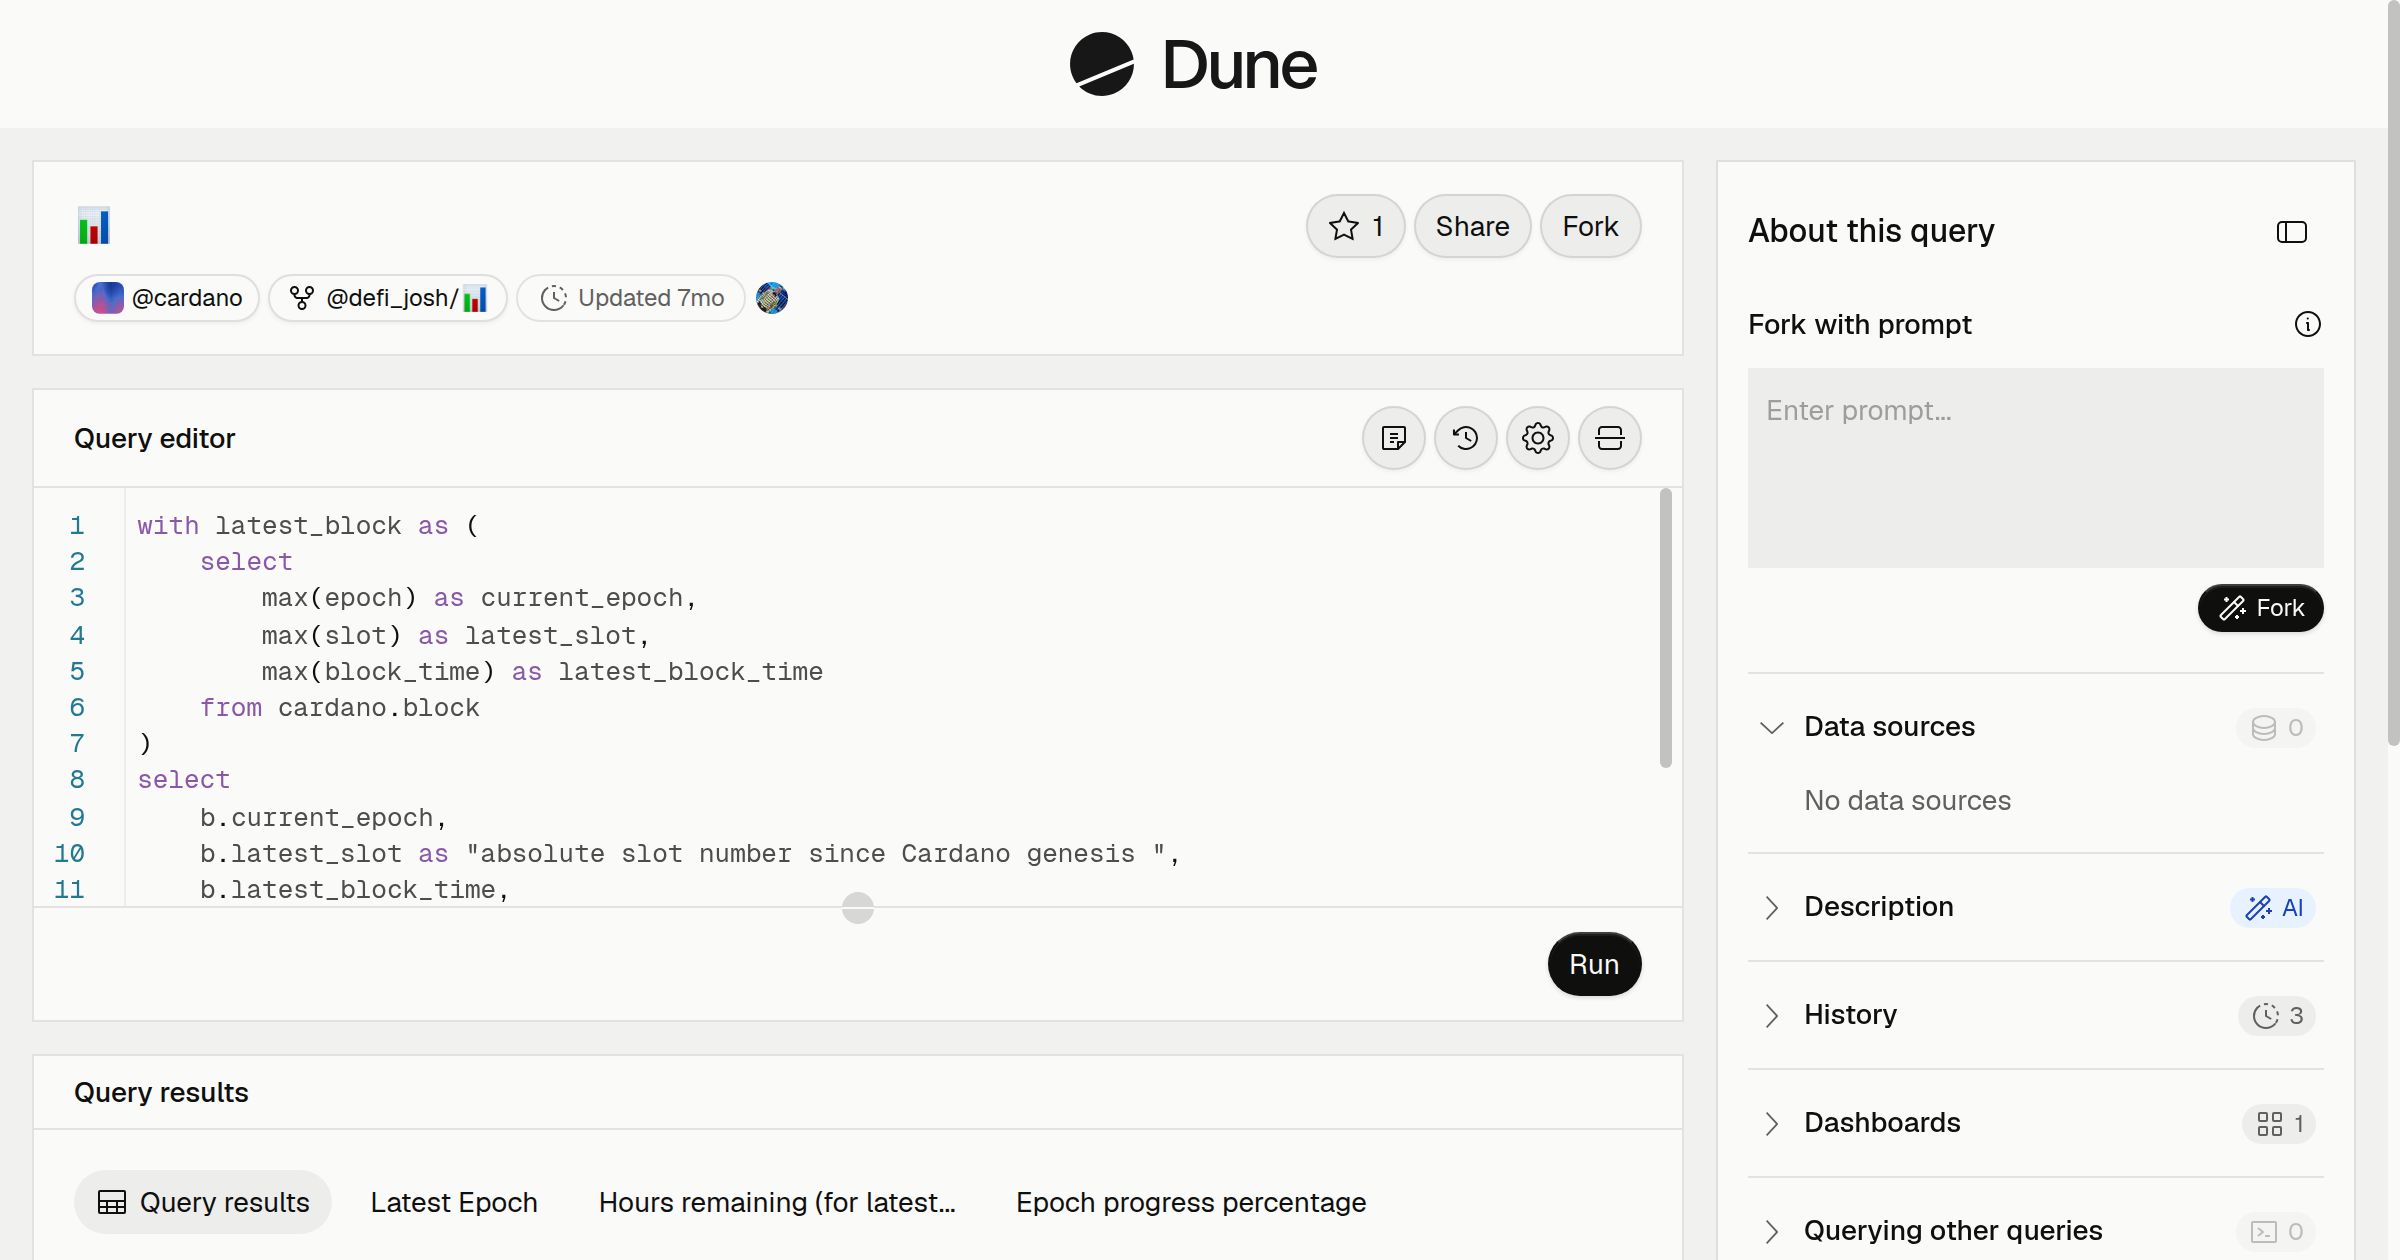Collapse the About this query sidebar
Image resolution: width=2400 pixels, height=1260 pixels.
pyautogui.click(x=2291, y=232)
